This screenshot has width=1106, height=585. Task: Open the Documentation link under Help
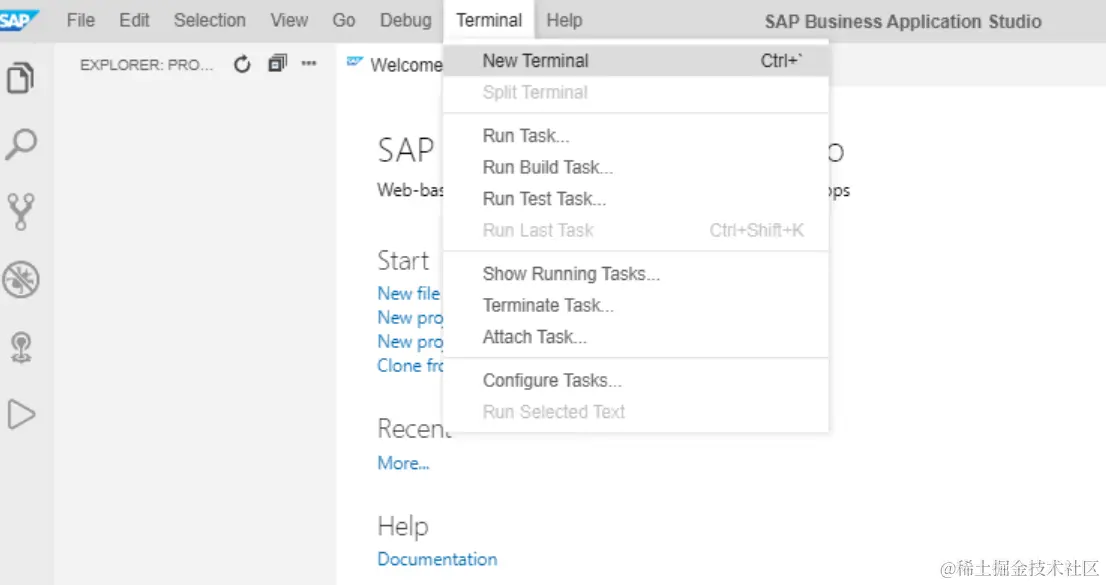click(x=437, y=559)
